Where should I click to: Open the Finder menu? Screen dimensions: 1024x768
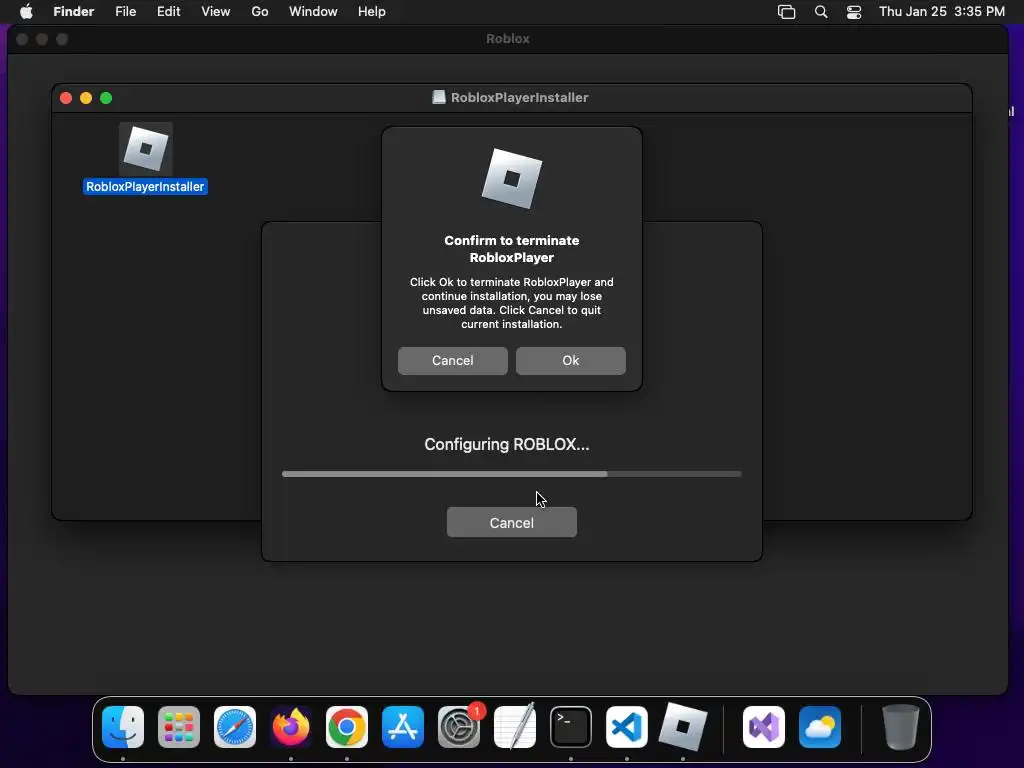(74, 12)
